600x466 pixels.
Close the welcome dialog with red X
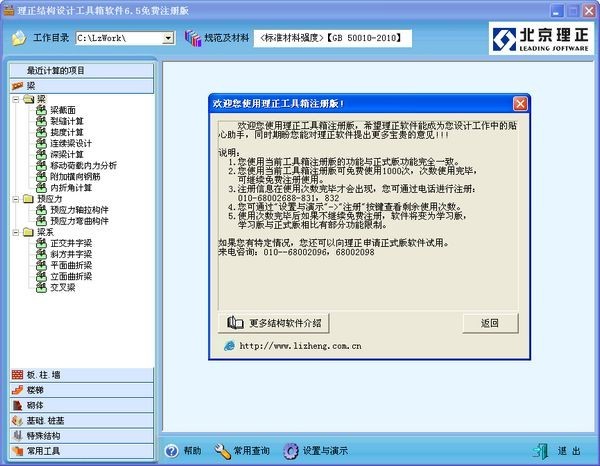(520, 104)
